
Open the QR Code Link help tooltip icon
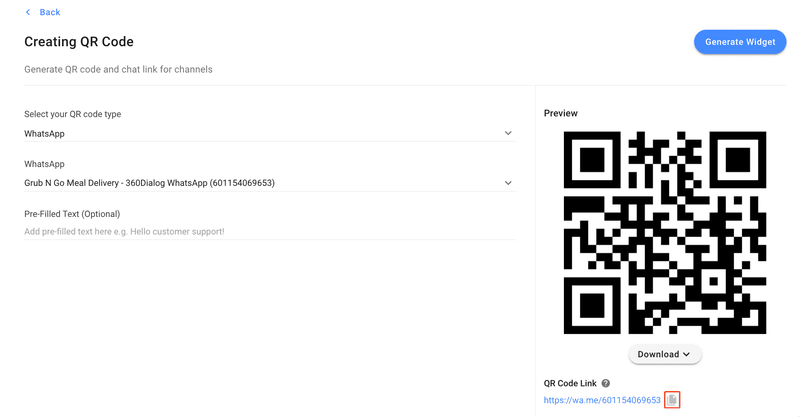(606, 383)
